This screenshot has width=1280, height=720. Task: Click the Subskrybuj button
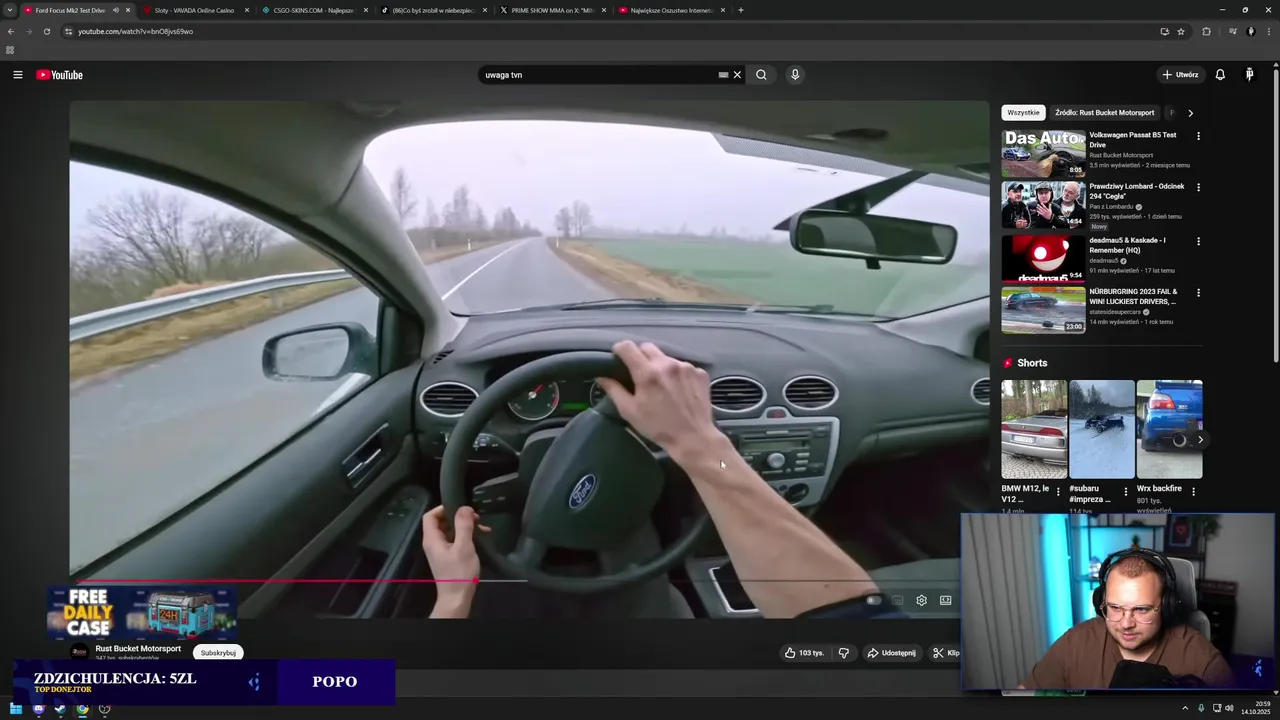click(x=218, y=653)
